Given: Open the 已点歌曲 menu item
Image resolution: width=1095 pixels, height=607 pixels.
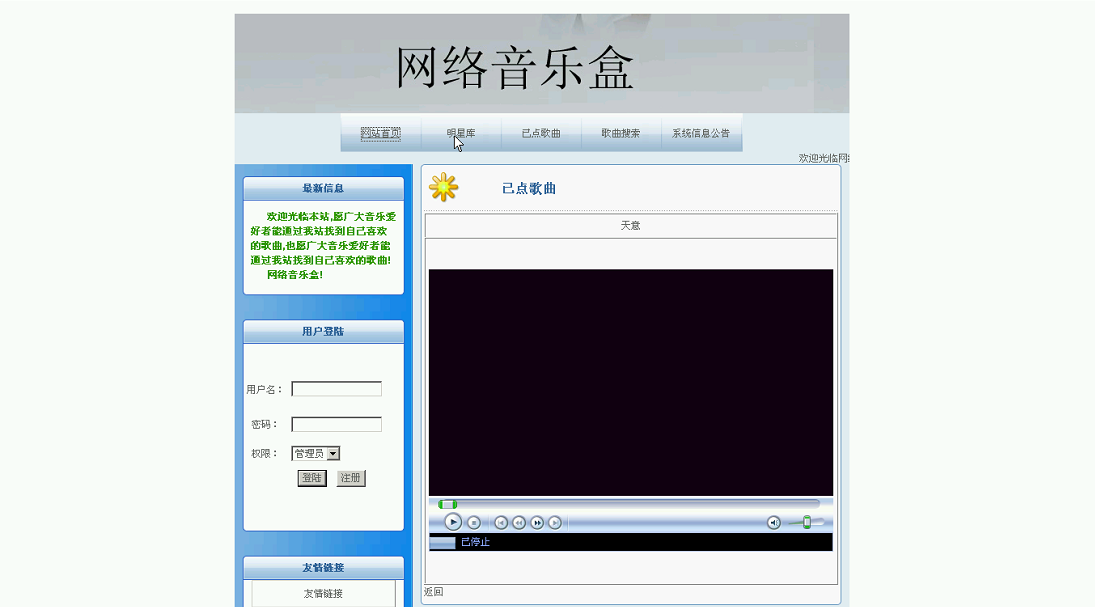Looking at the screenshot, I should [541, 133].
